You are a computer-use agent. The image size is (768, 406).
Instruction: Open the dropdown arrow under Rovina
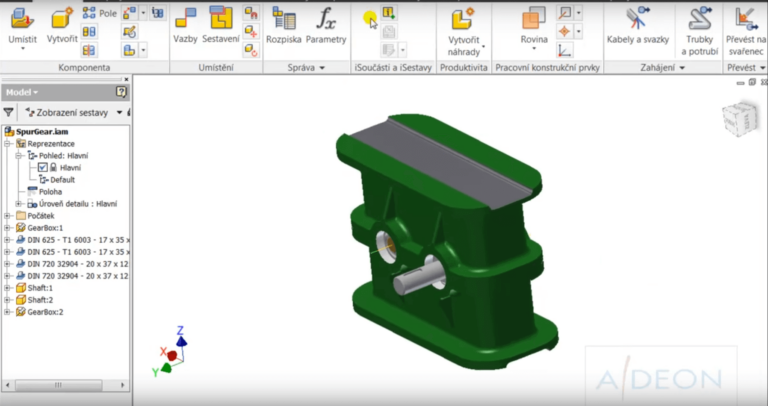click(x=534, y=49)
